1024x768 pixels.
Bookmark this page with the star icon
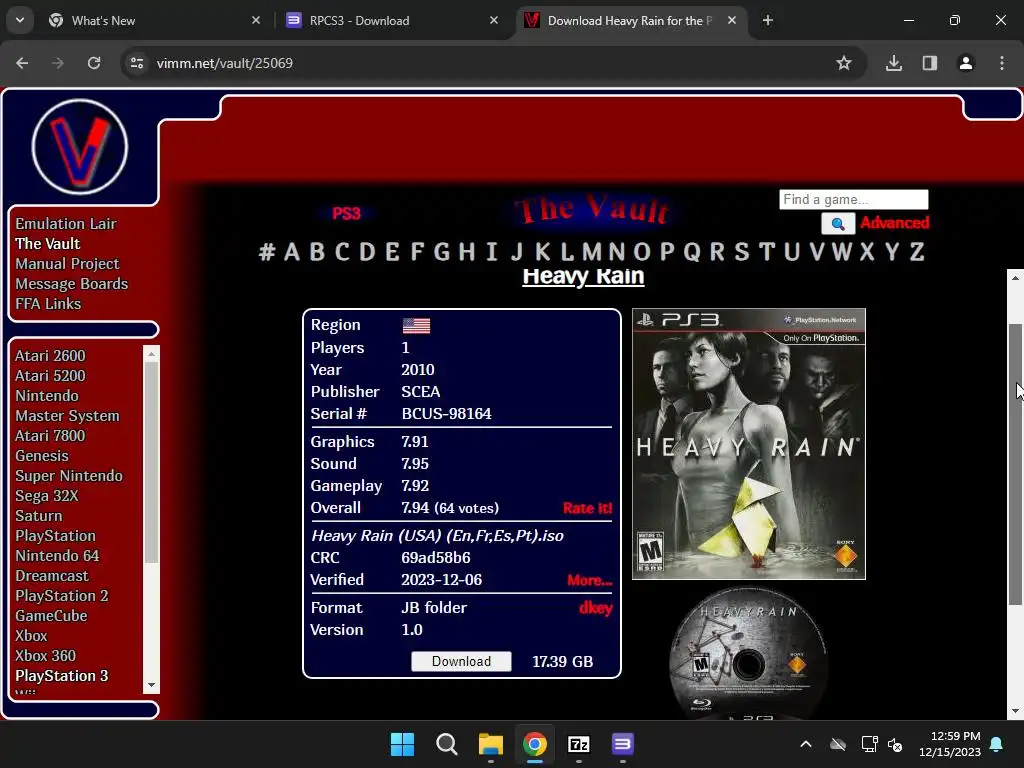(x=844, y=63)
